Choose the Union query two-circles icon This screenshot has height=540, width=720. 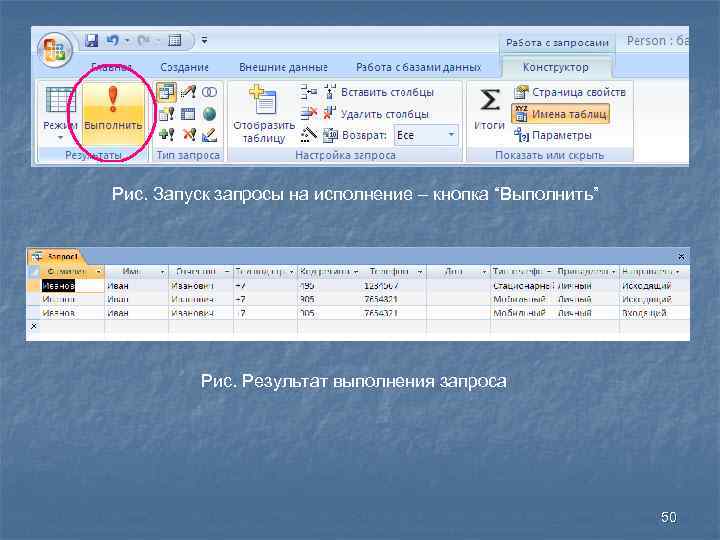(209, 92)
